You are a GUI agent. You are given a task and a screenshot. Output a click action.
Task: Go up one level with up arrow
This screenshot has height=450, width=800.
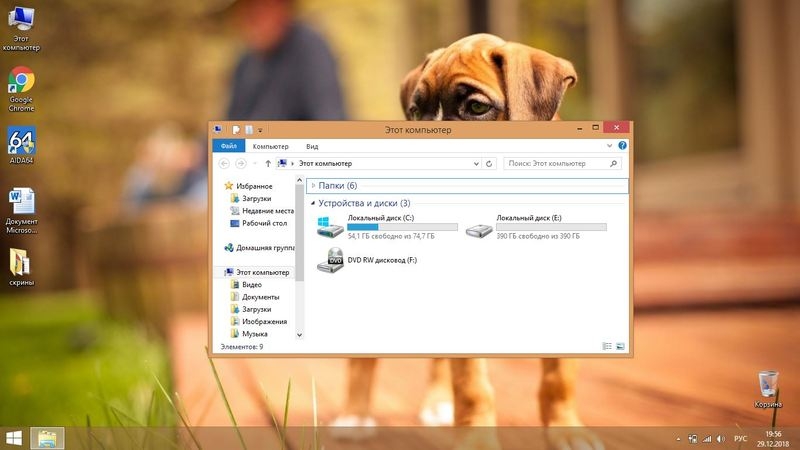click(x=268, y=163)
